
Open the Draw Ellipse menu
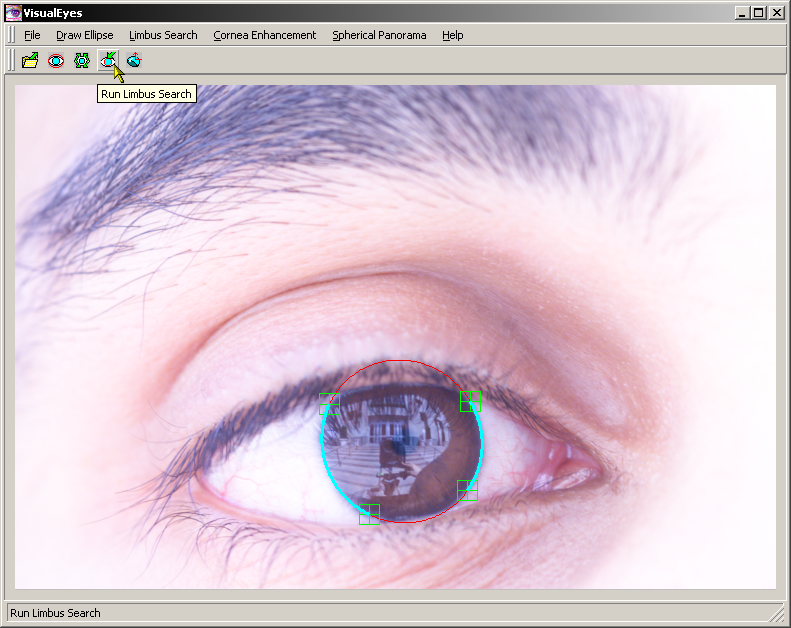[85, 35]
